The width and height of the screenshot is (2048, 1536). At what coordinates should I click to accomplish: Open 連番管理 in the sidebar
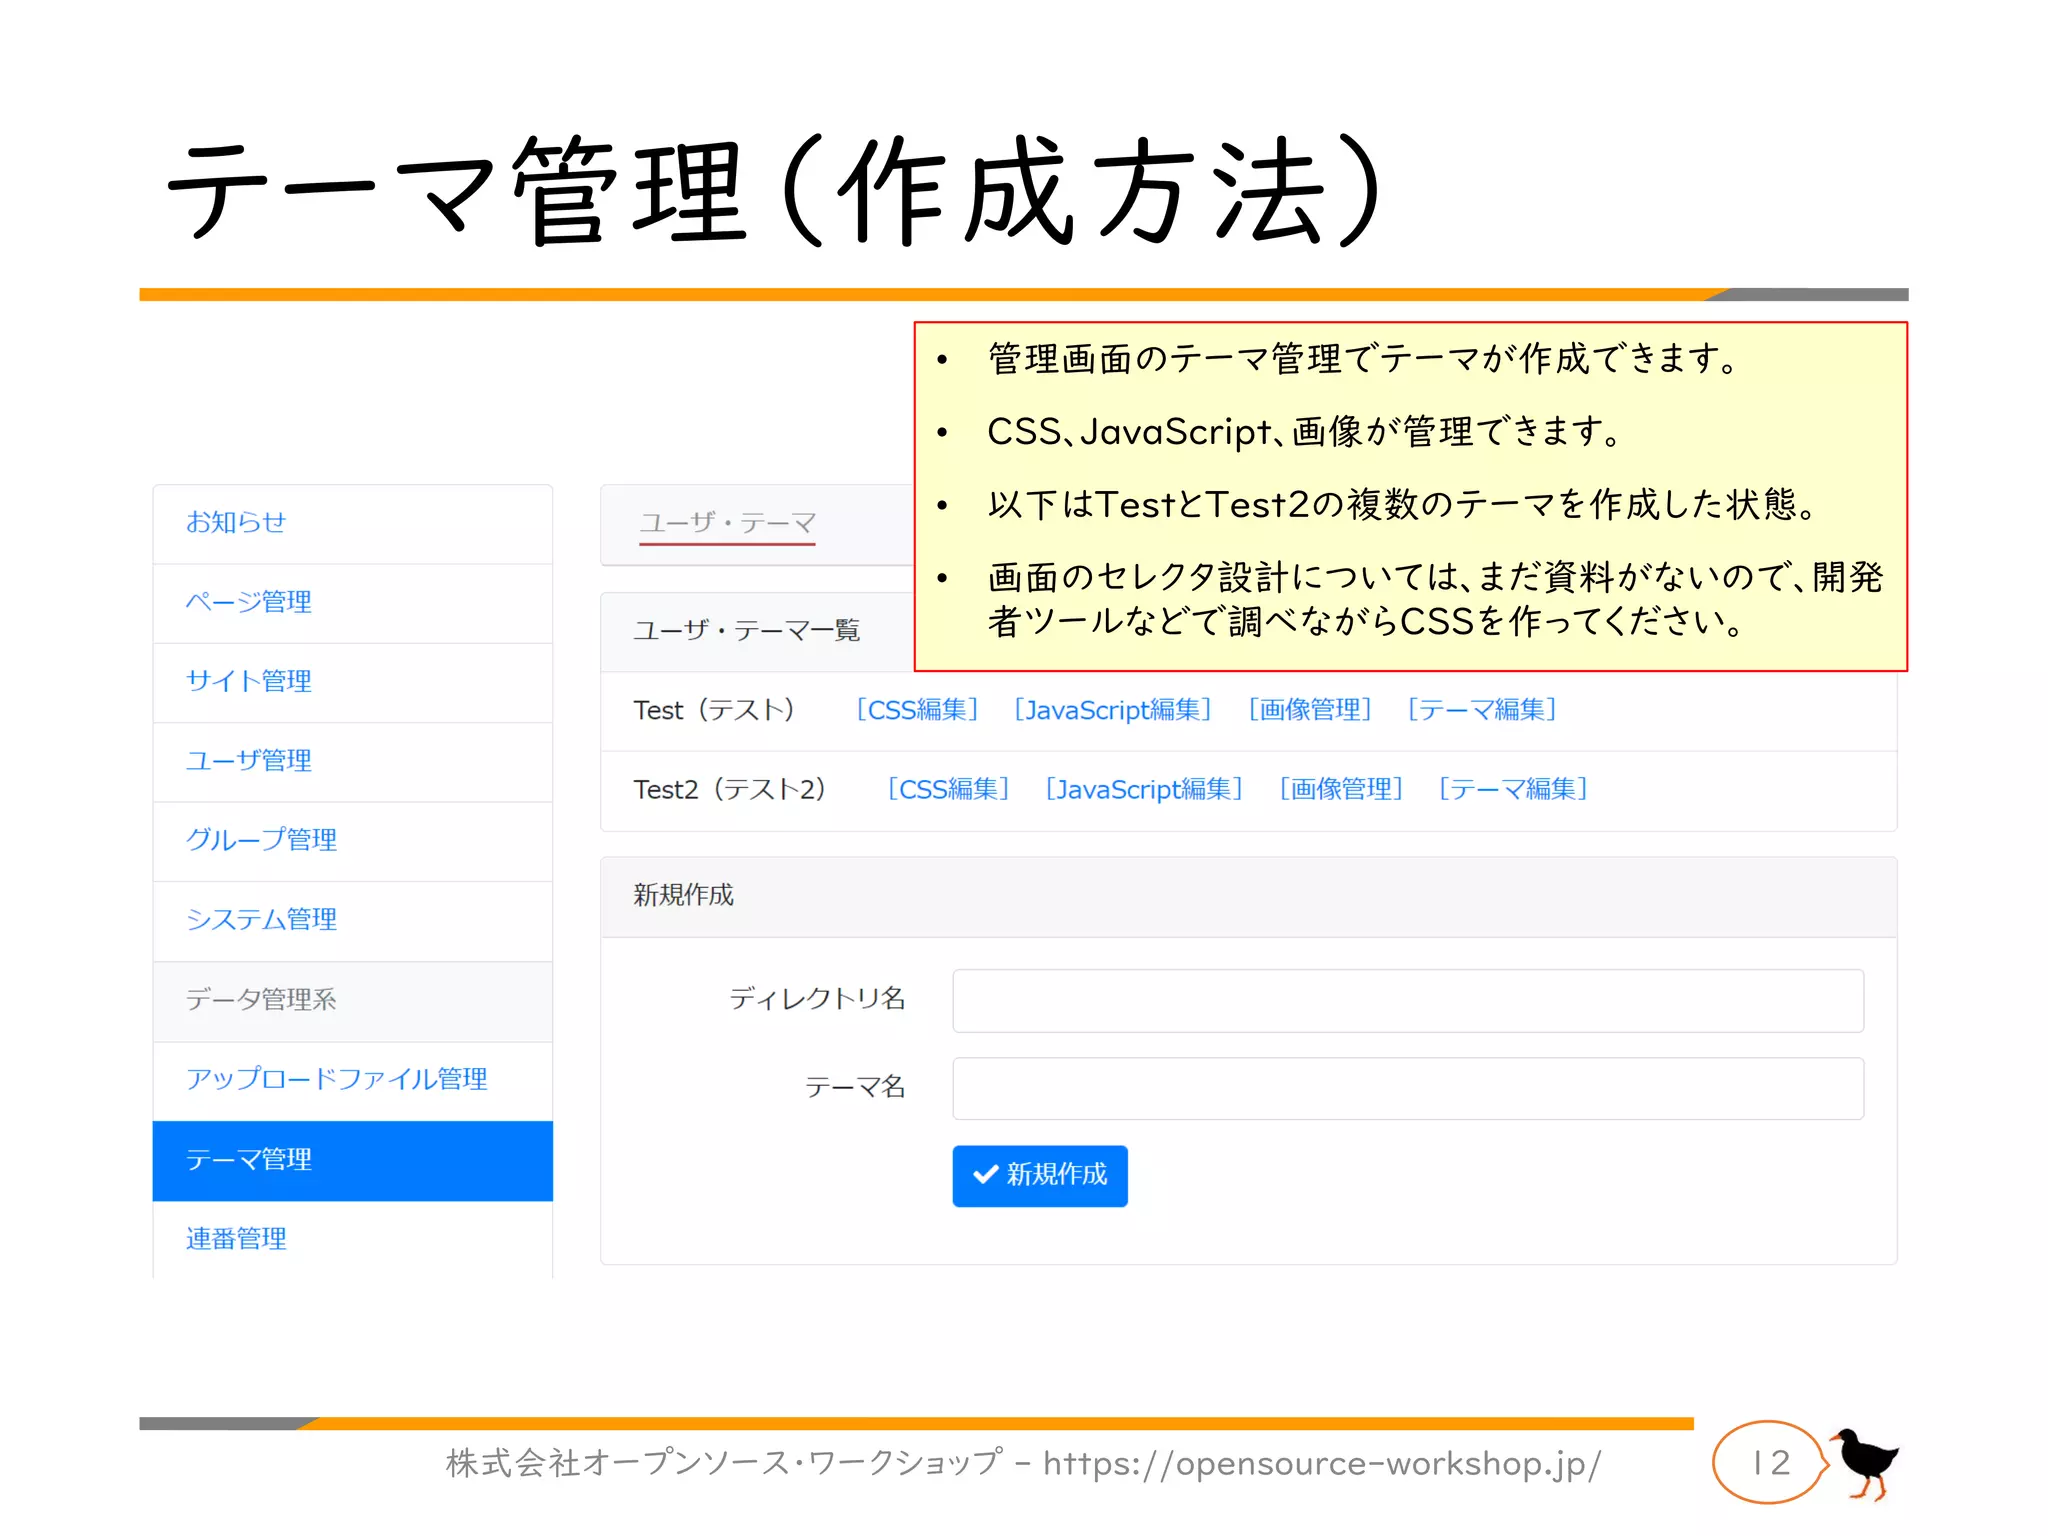click(352, 1240)
